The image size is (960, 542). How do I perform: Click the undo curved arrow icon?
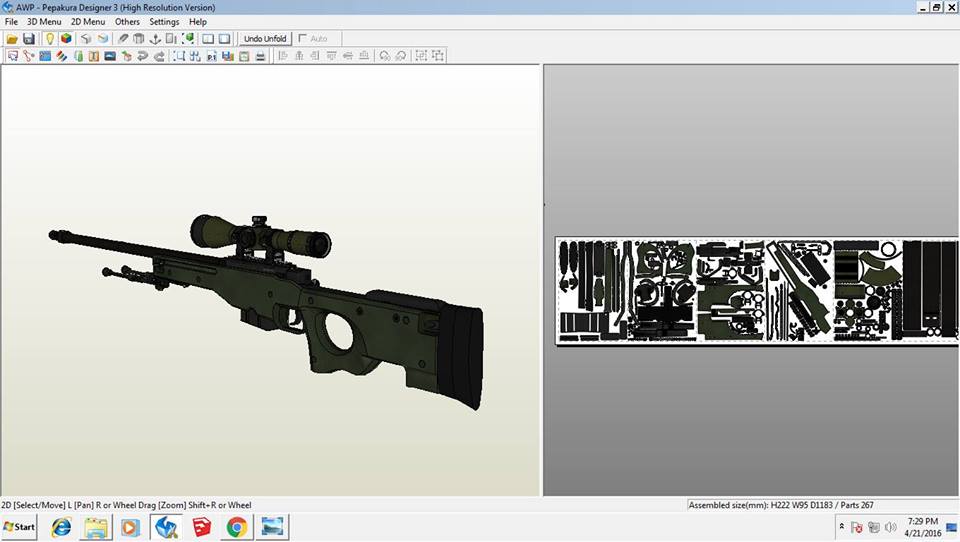pos(143,56)
